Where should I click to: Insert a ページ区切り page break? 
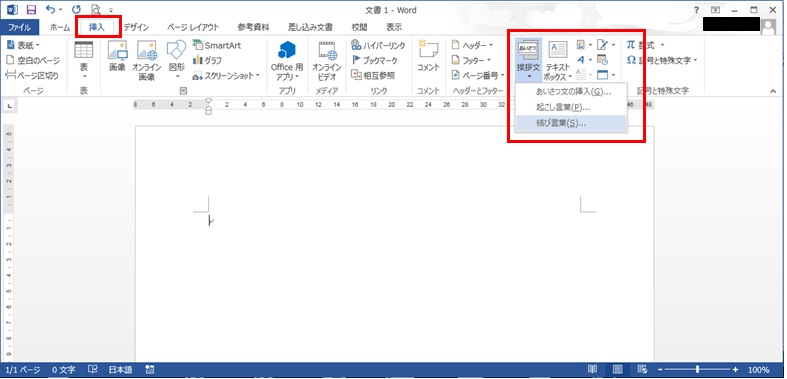point(32,75)
